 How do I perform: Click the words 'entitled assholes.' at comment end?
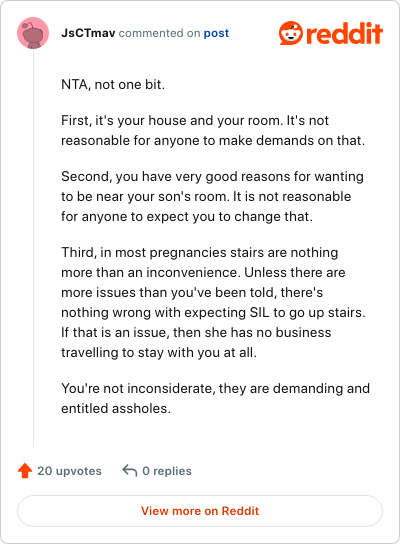(116, 408)
